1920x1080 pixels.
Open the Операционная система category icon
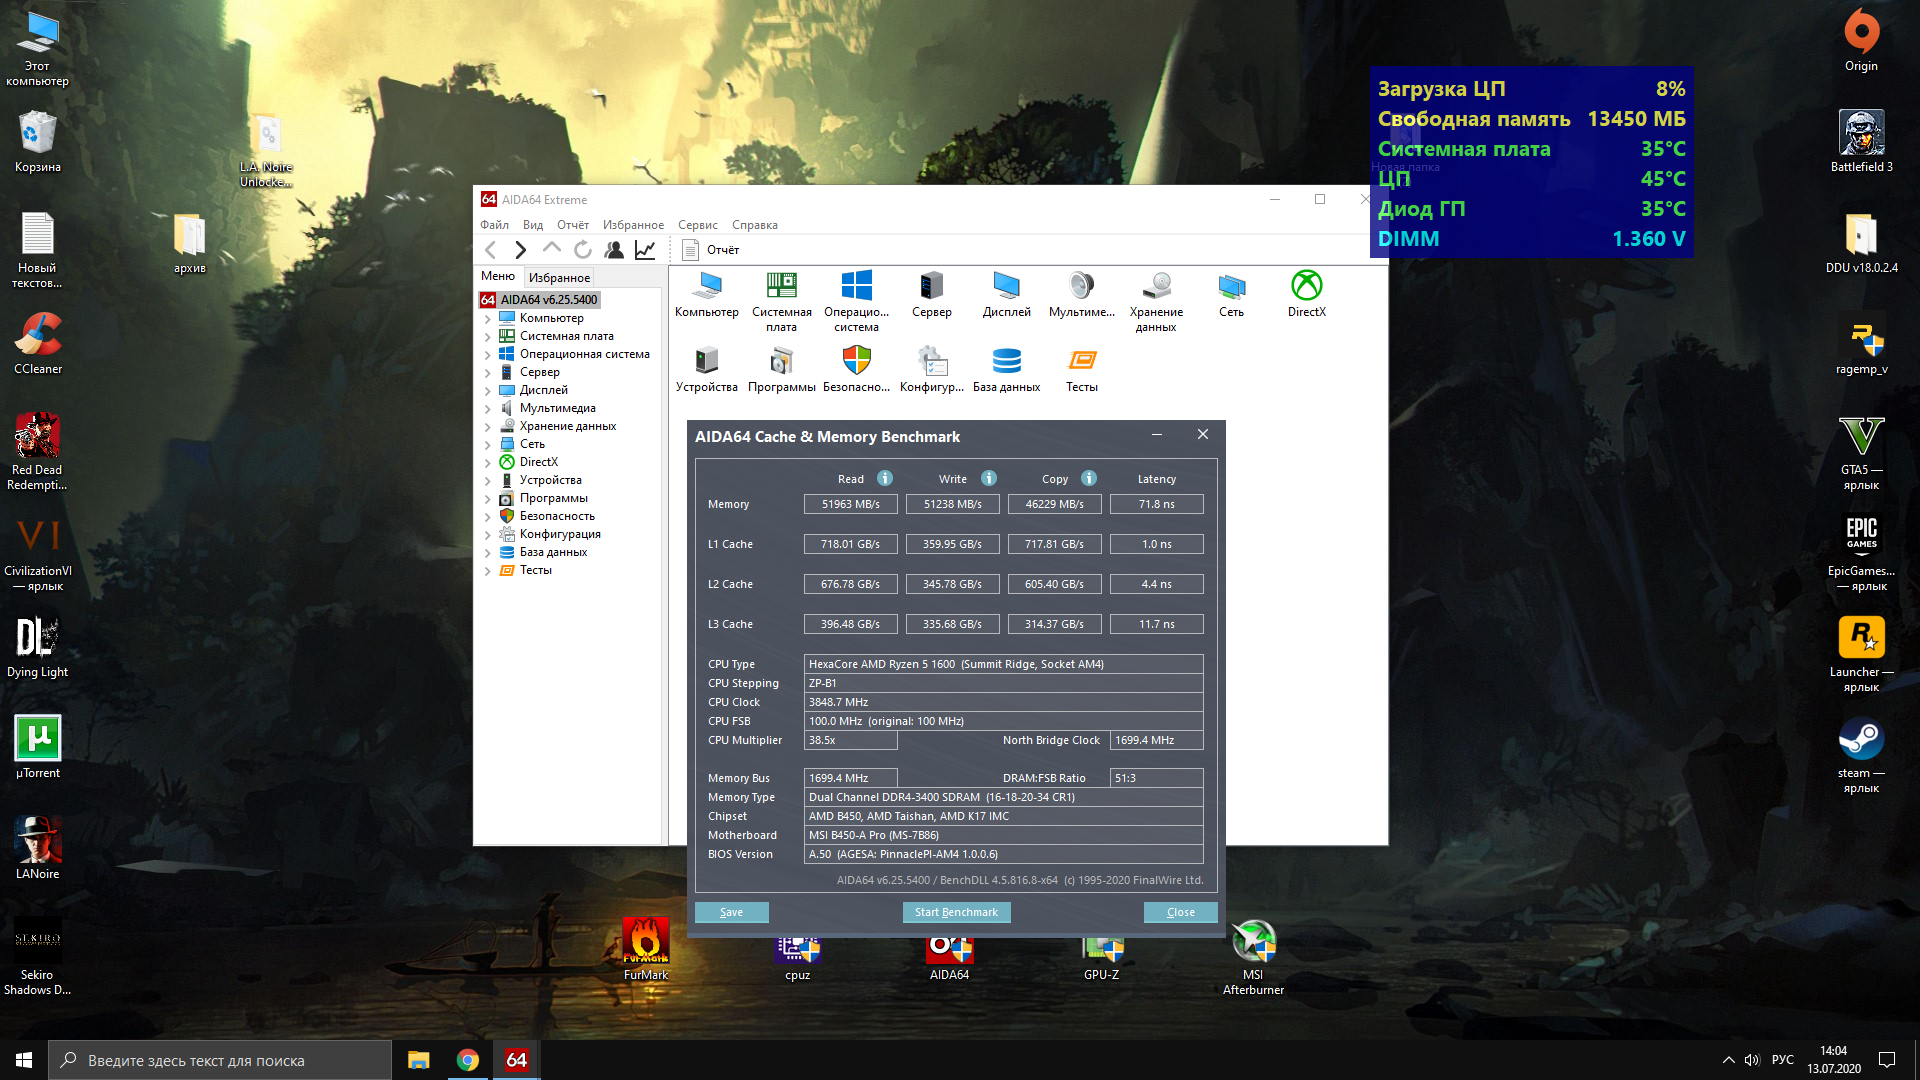pyautogui.click(x=856, y=301)
